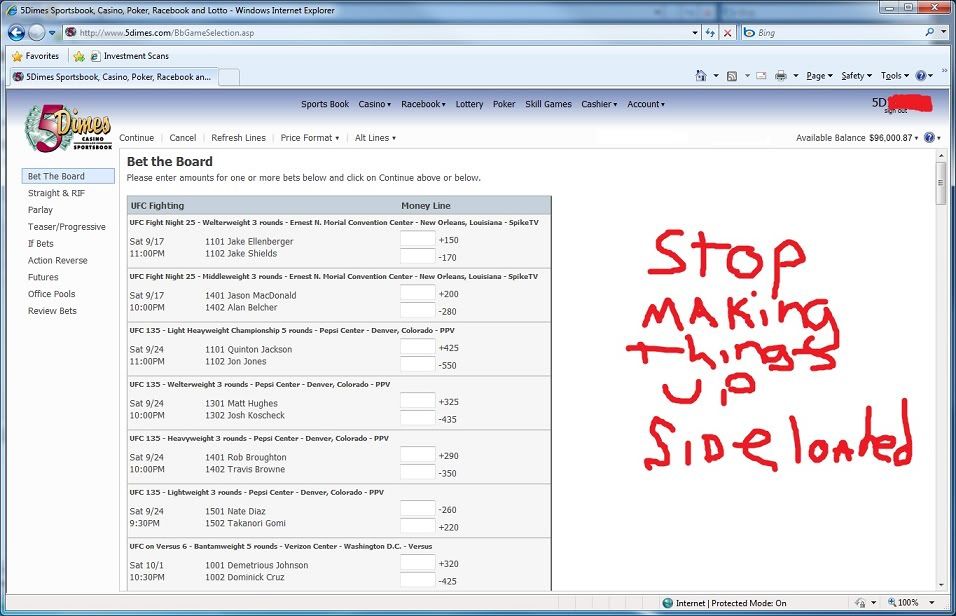Click the Home icon in command bar
This screenshot has width=956, height=616.
coord(701,76)
